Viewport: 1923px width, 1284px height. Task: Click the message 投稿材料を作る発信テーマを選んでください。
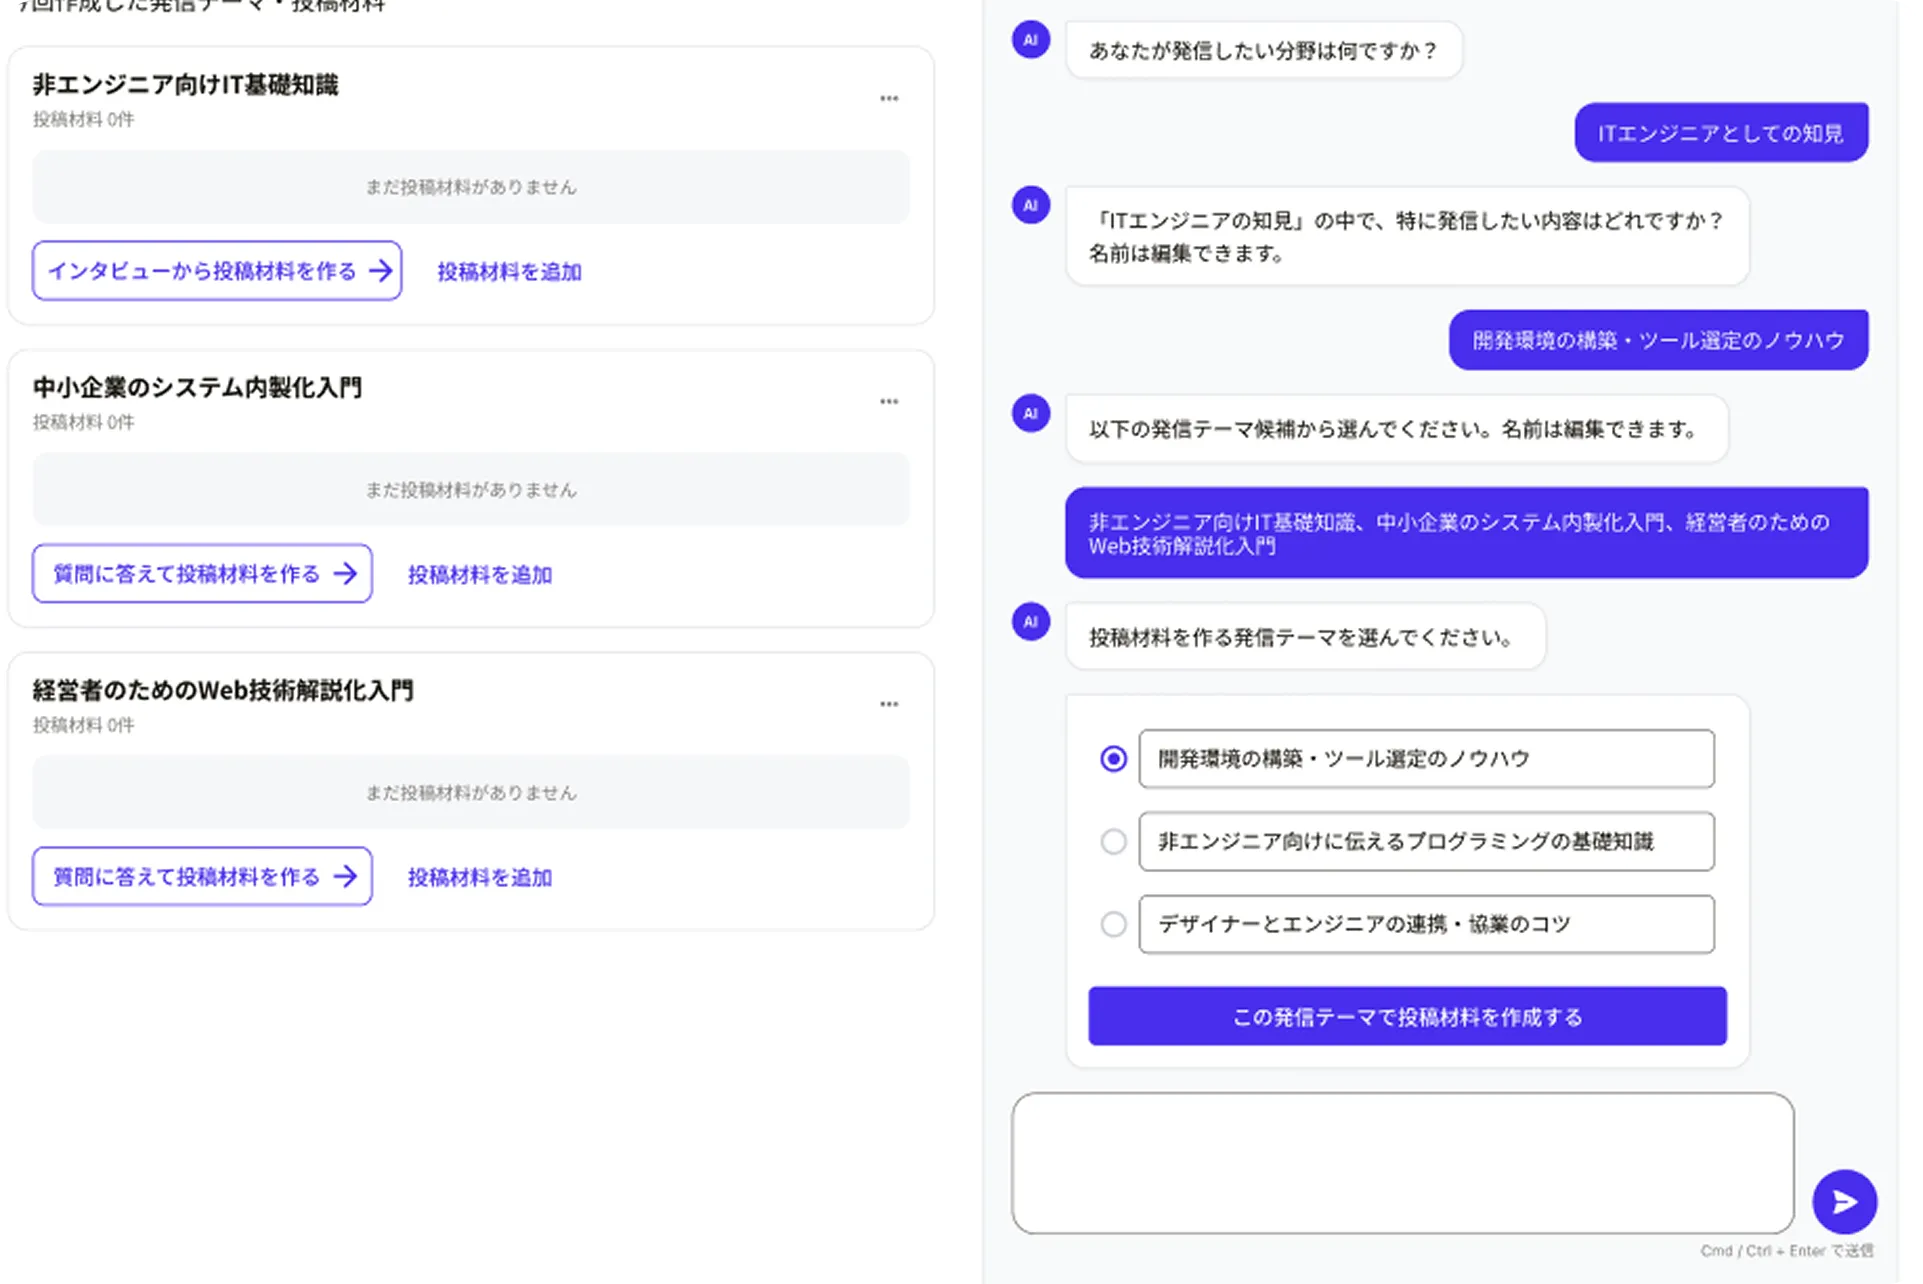1305,638
